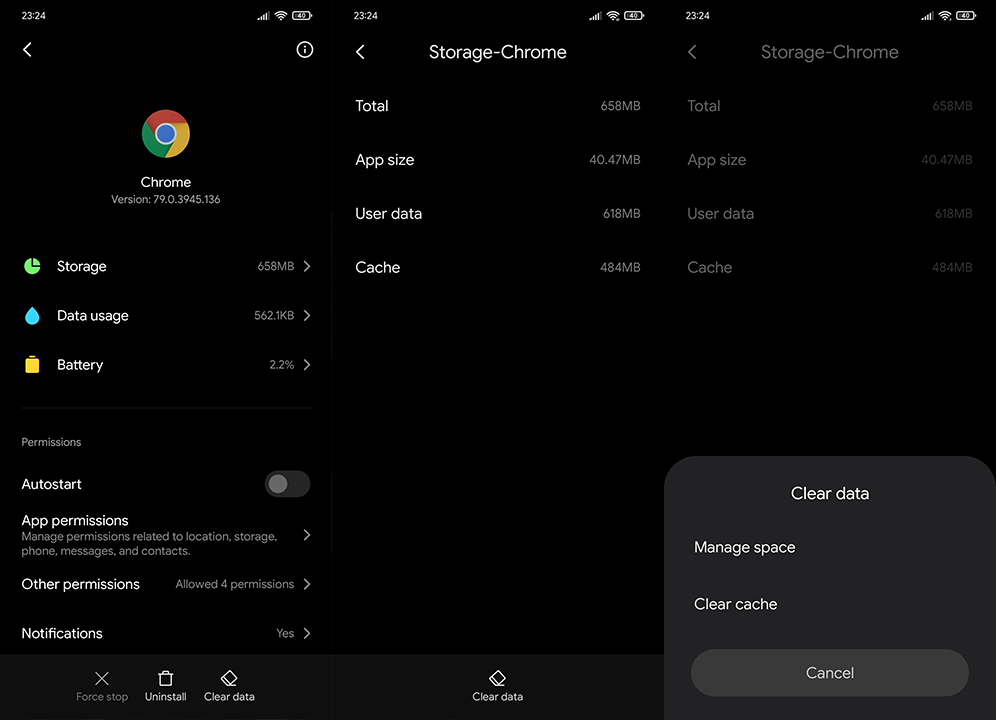Image resolution: width=996 pixels, height=720 pixels.
Task: Tap Cache row on middle storage screen
Action: coord(497,268)
